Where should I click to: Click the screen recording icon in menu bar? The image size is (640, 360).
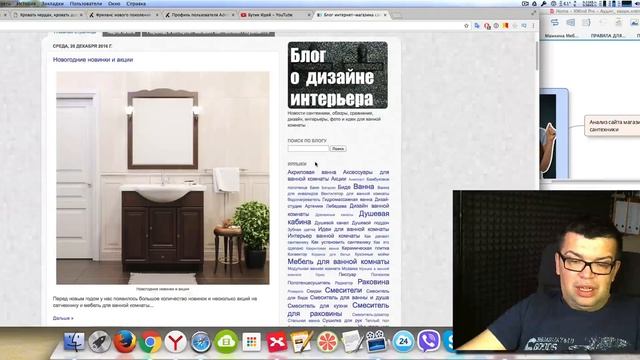(x=525, y=4)
